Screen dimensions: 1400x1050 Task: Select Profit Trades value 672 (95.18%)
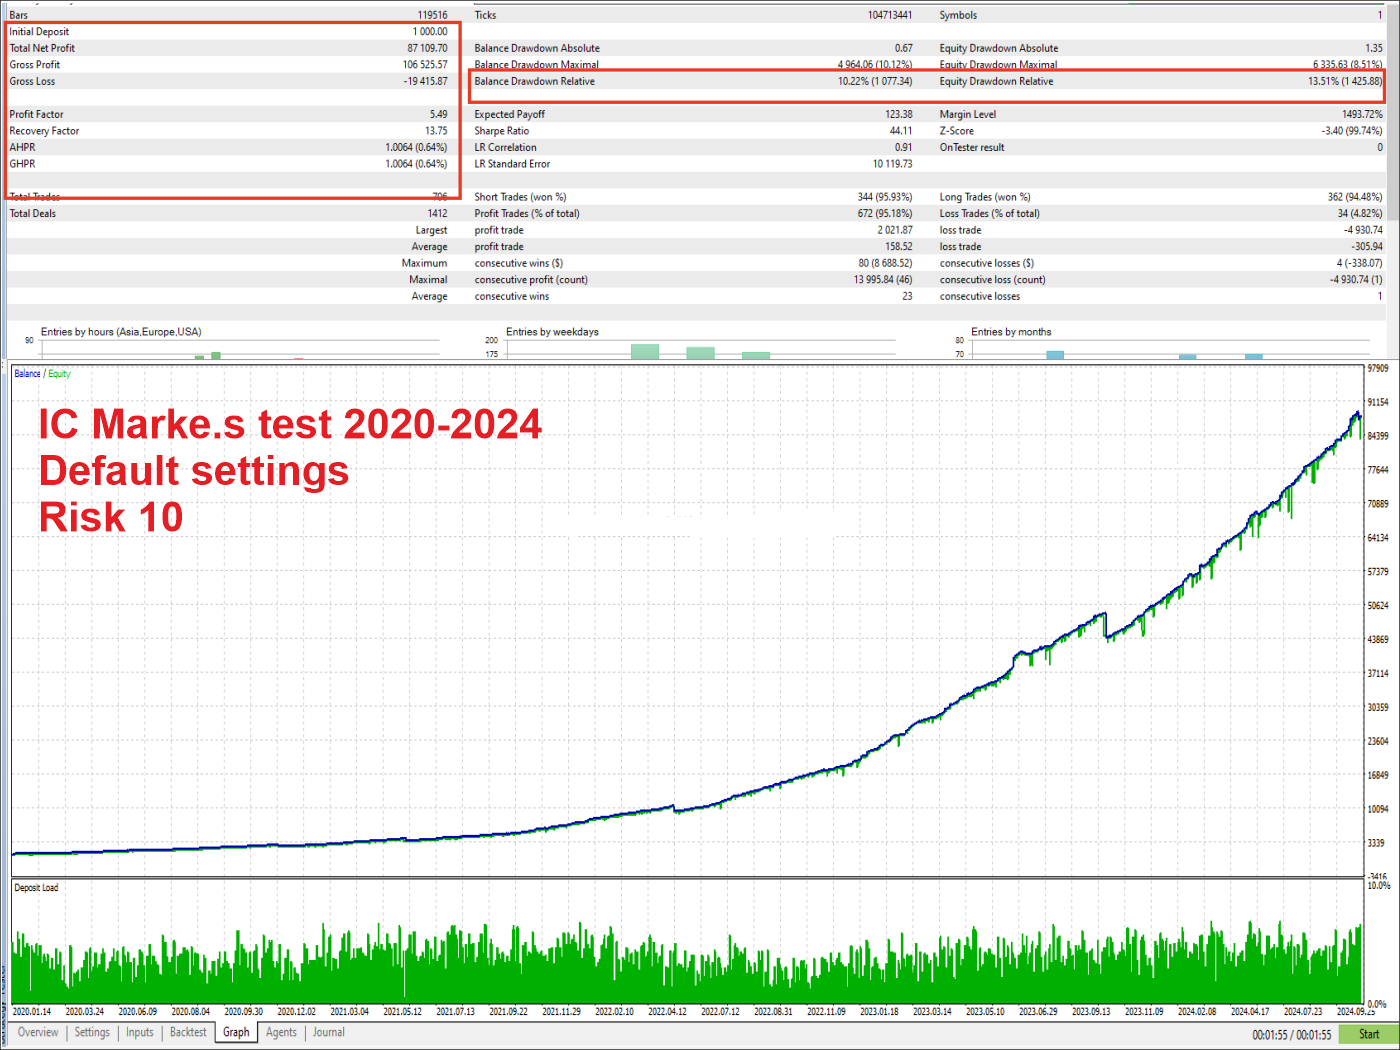[x=885, y=213]
